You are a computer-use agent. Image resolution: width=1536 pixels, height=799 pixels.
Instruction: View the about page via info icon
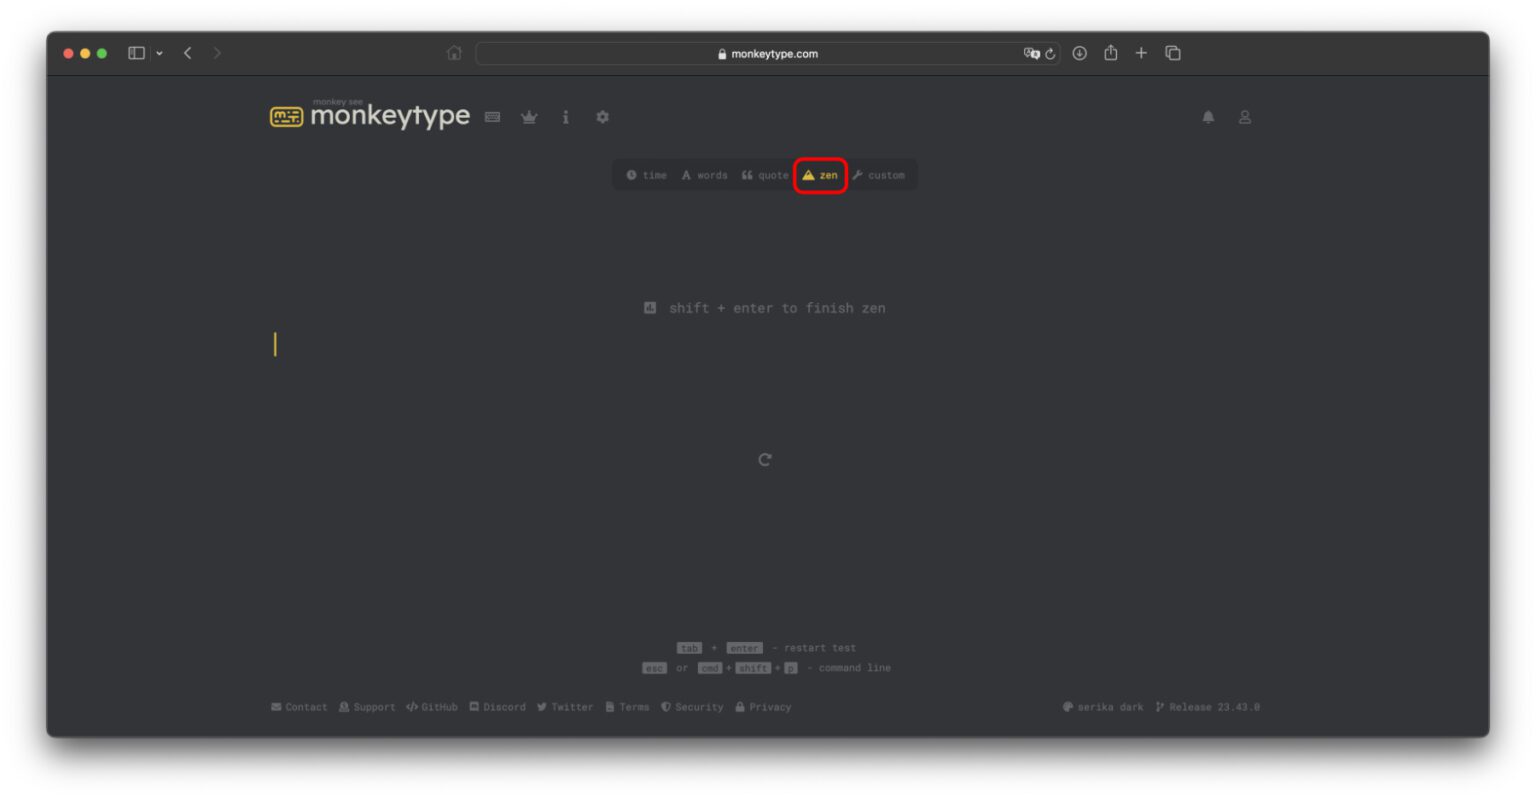click(565, 117)
